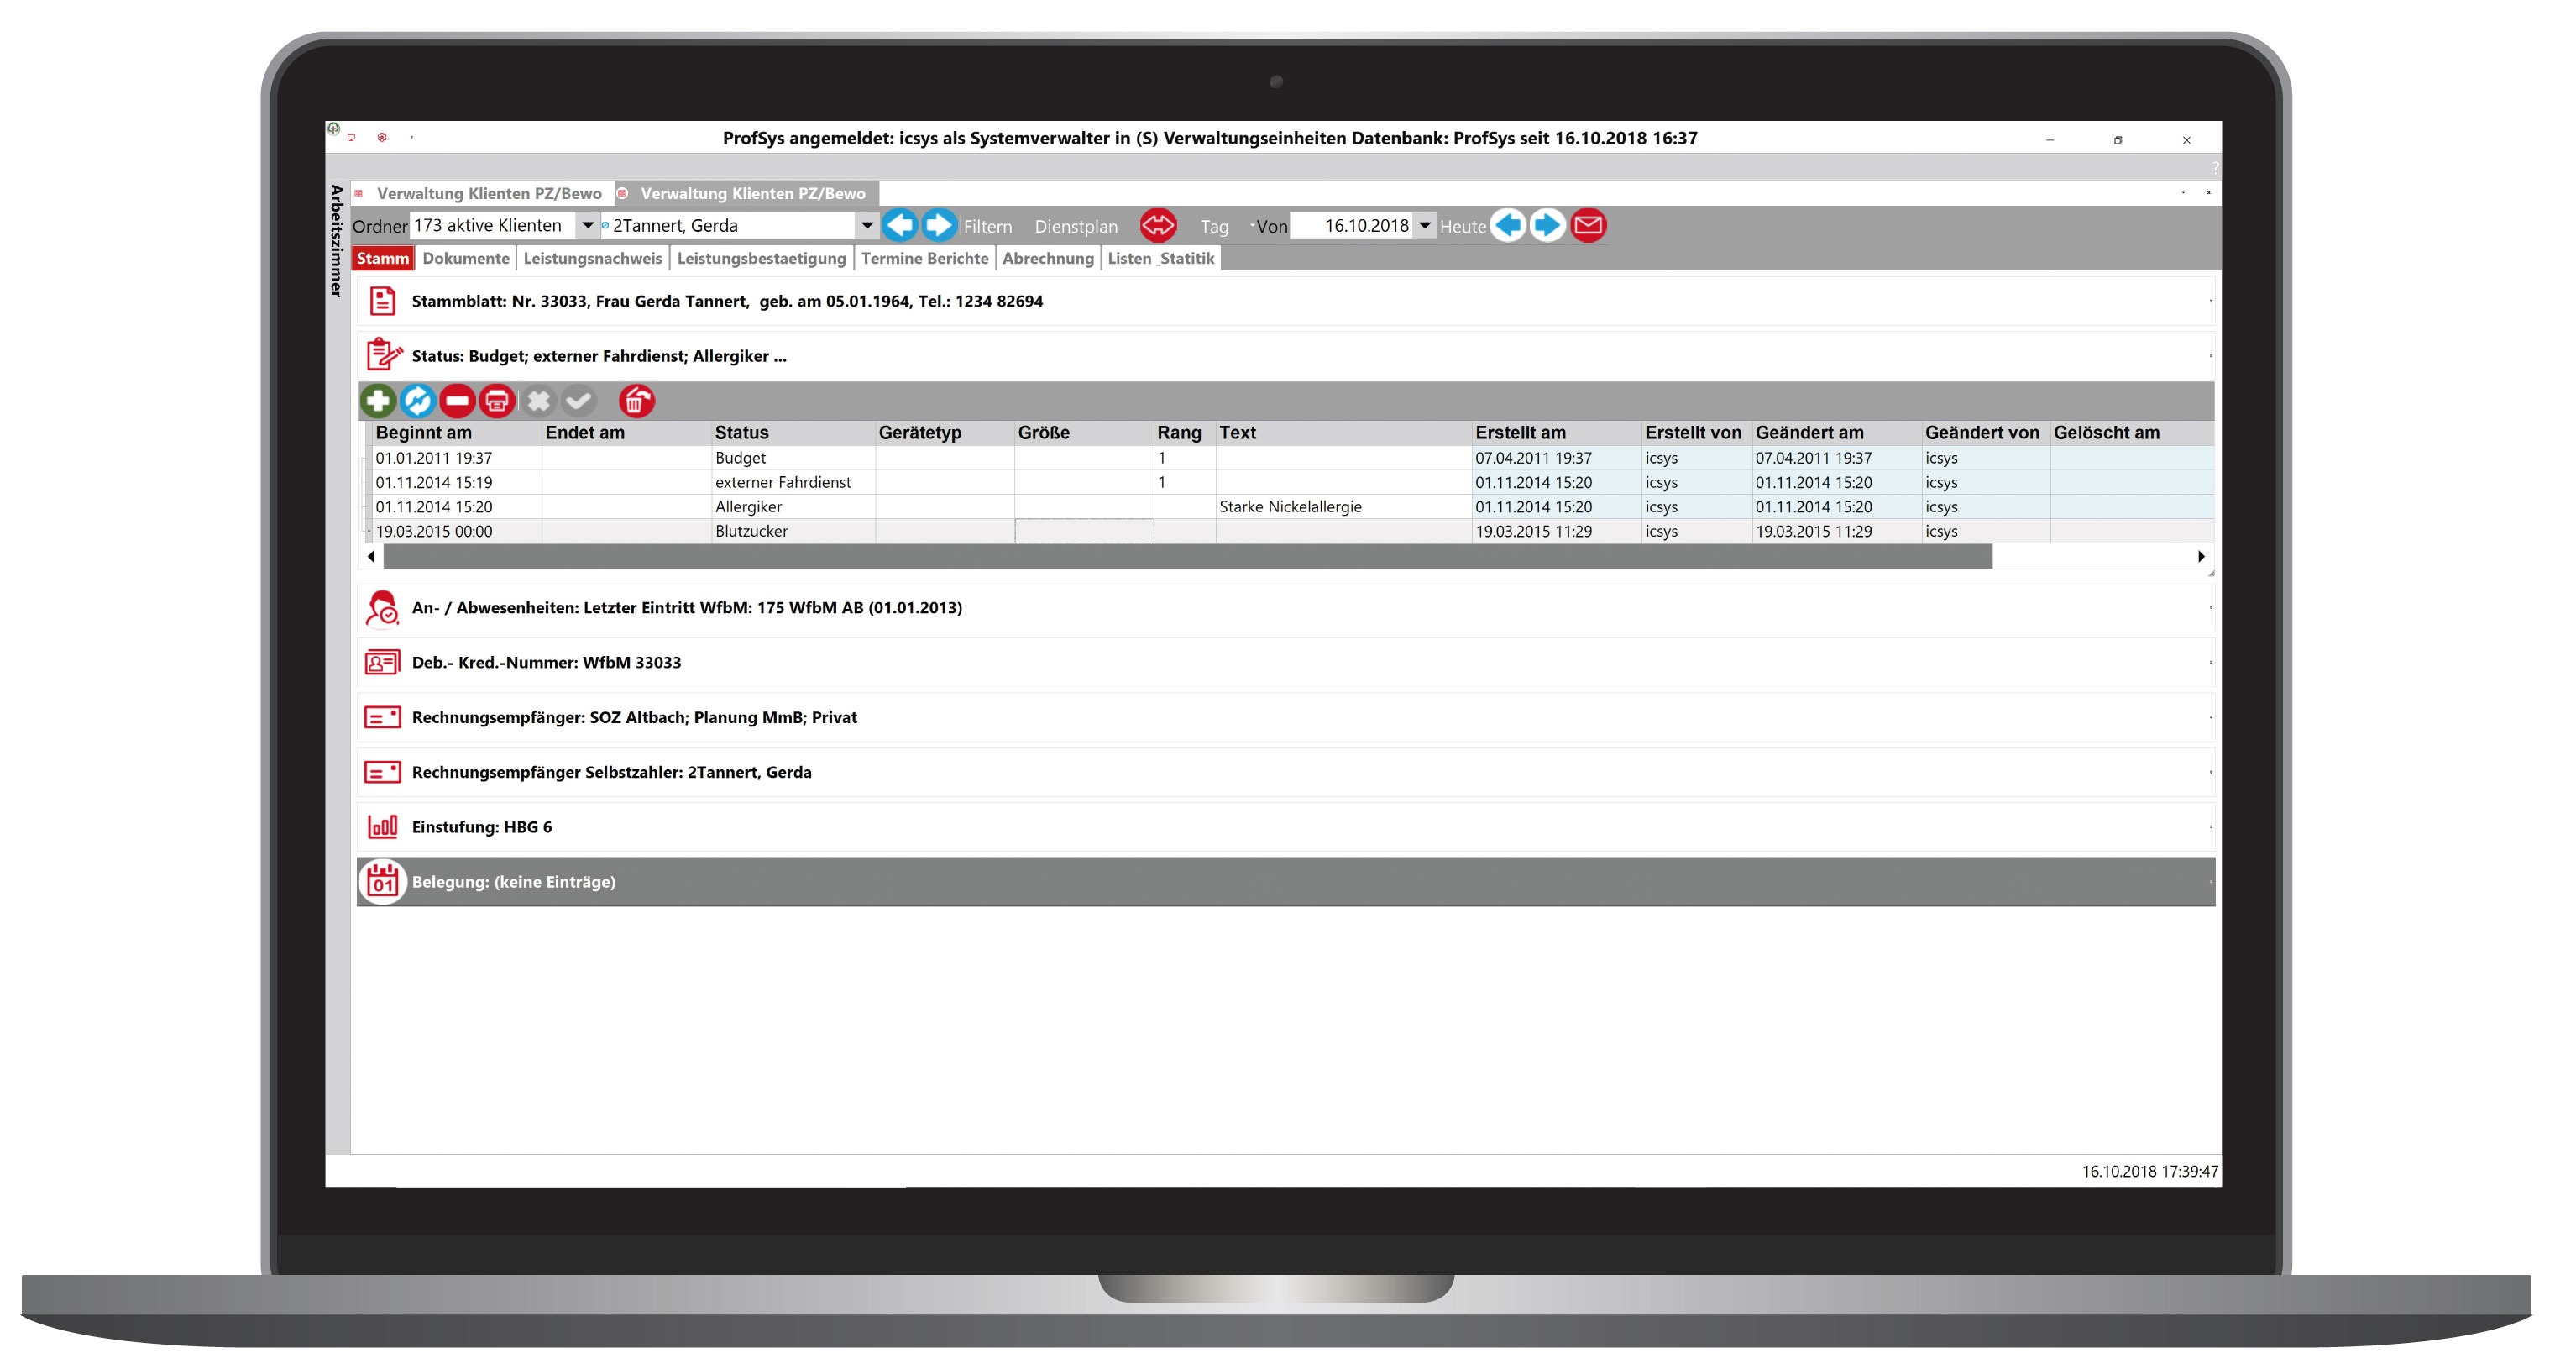Image resolution: width=2576 pixels, height=1369 pixels.
Task: Expand the Stammblatt section row
Action: (1286, 301)
